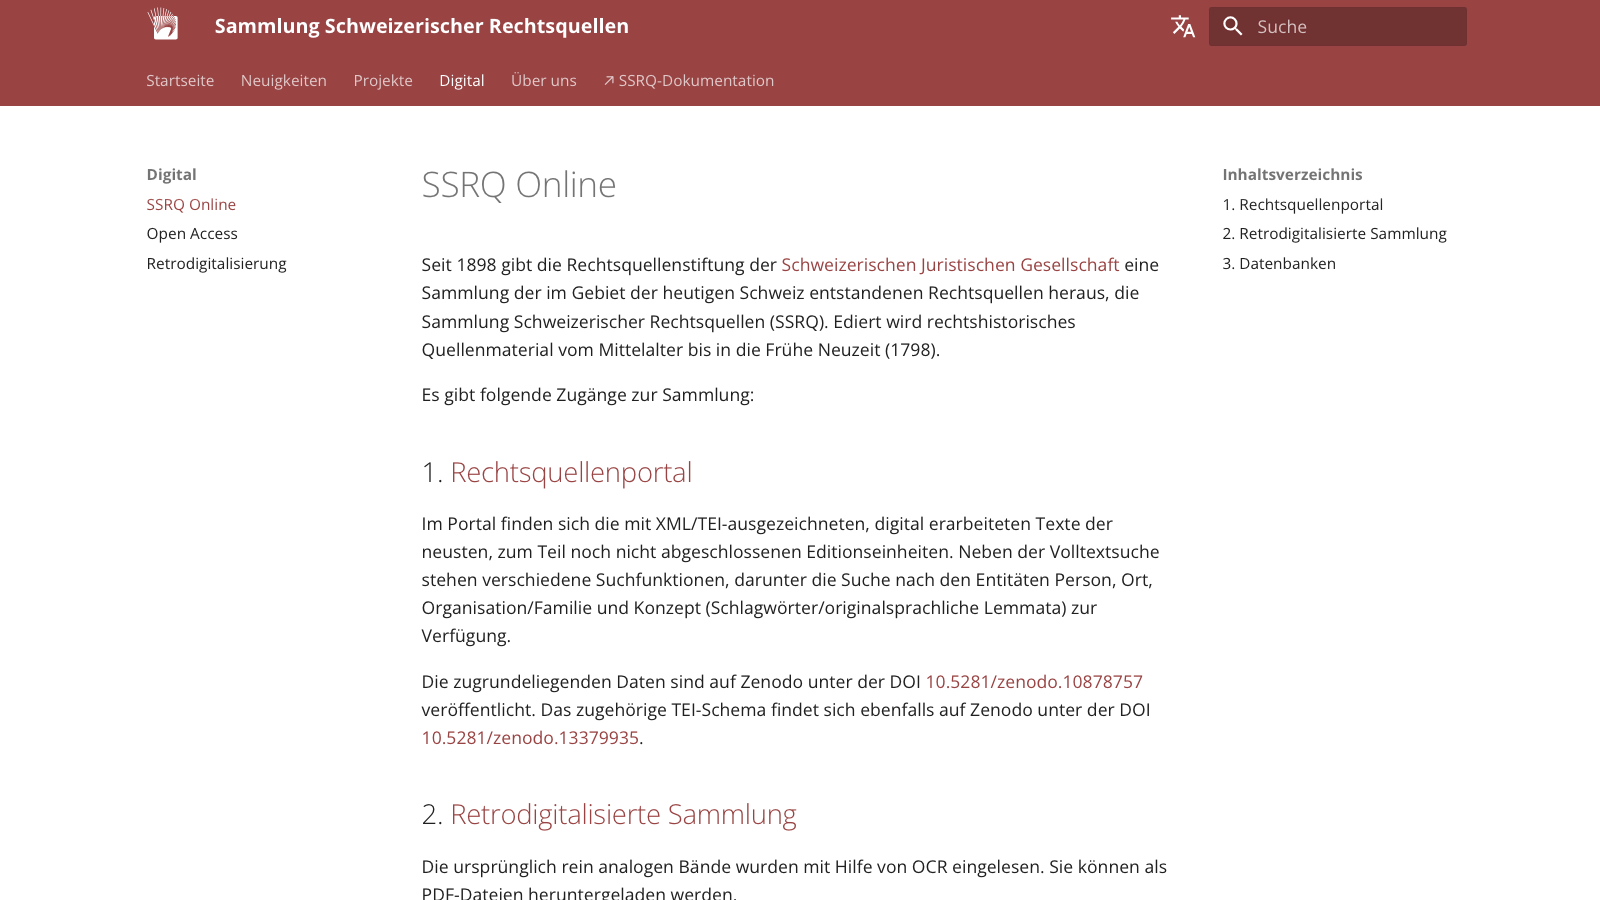Open the Retrodigitalisierung sidebar entry
Viewport: 1600px width, 900px height.
point(216,263)
